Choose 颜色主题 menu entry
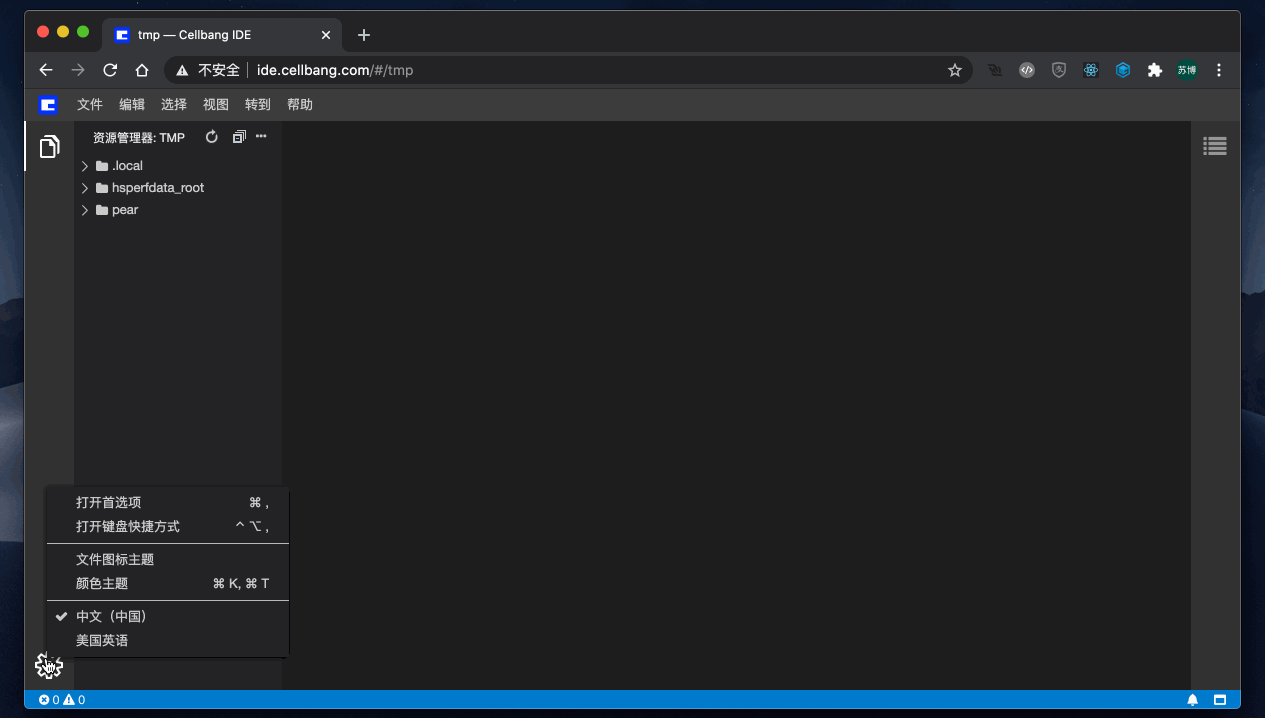The width and height of the screenshot is (1265, 718). (x=168, y=583)
